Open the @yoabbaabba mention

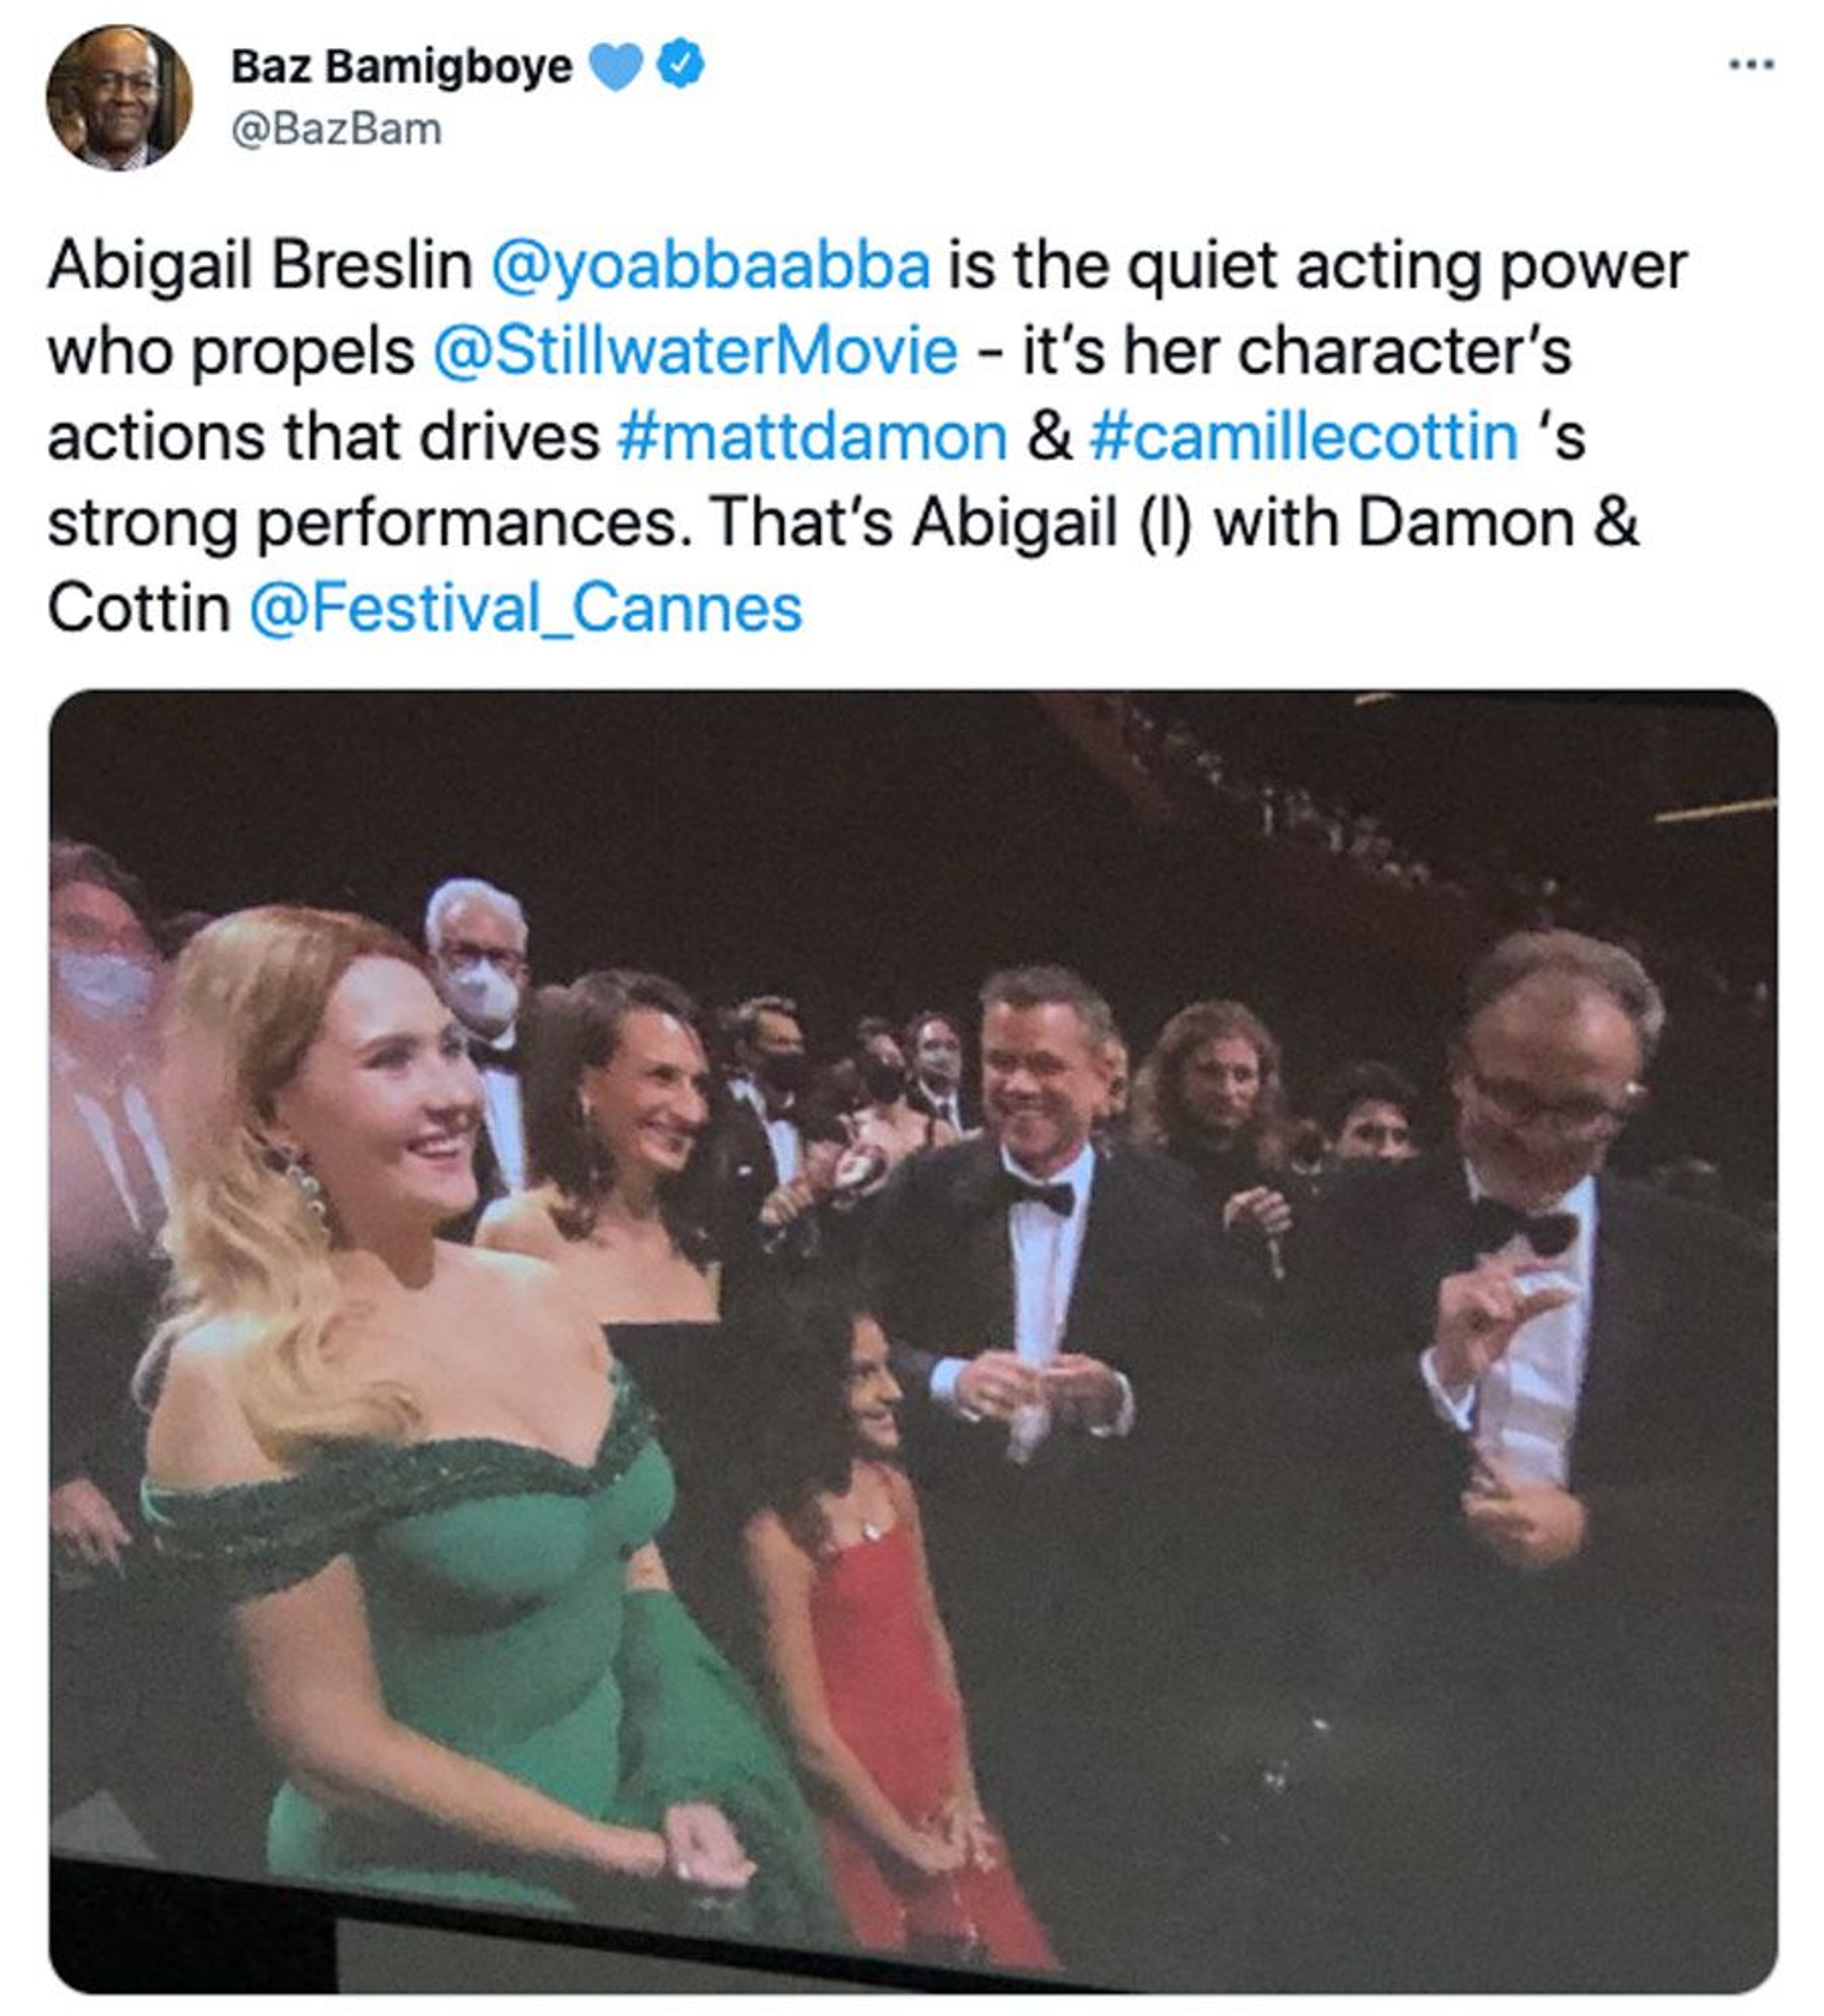tap(711, 266)
